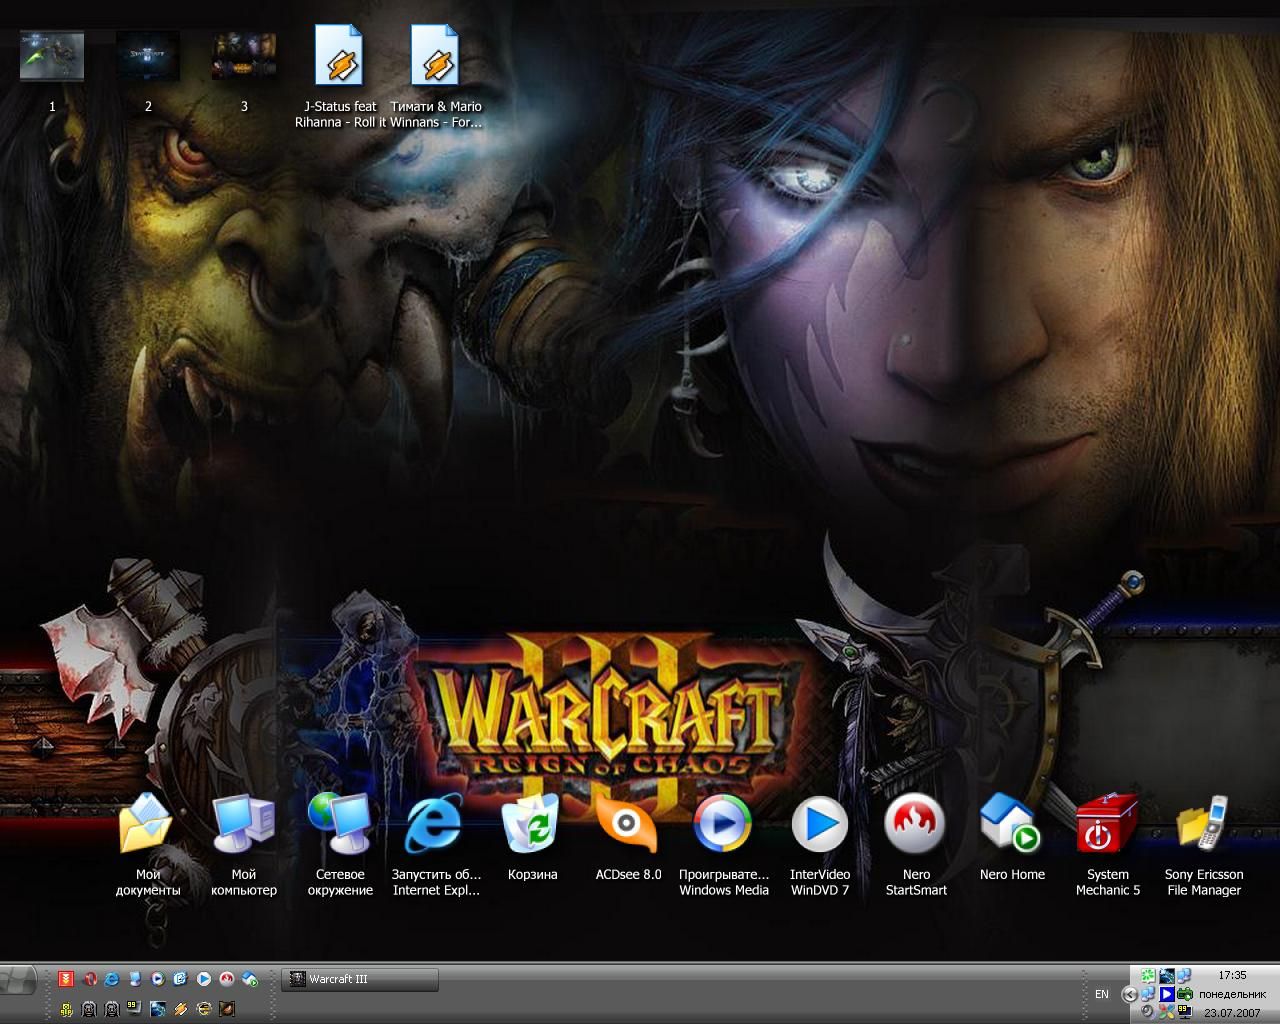This screenshot has width=1280, height=1024.
Task: Click the ICQ flower icon in system tray
Action: (x=1149, y=976)
